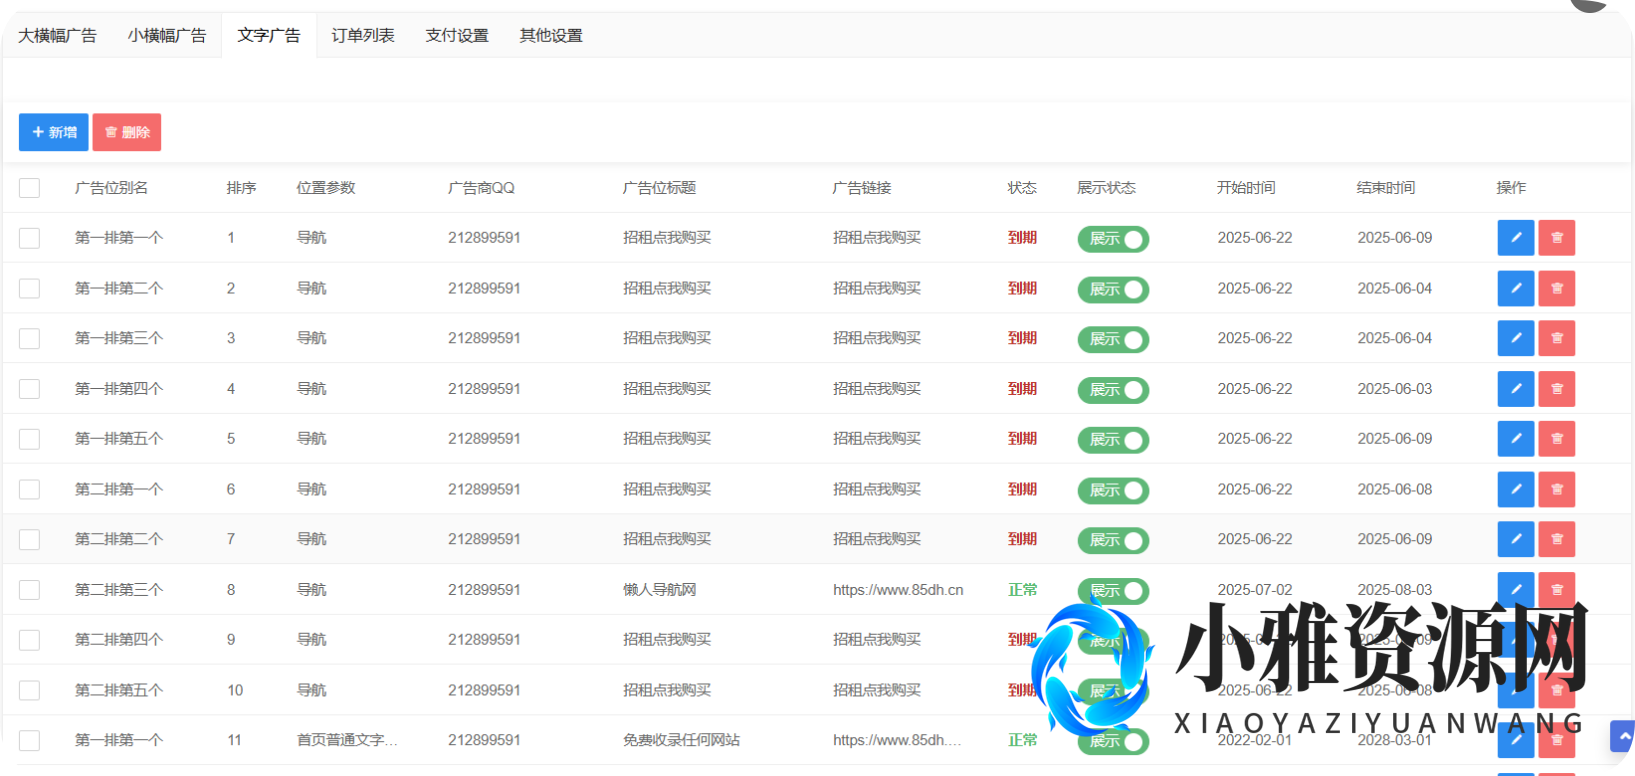
Task: Click 正常 status in 第二排第三个 row
Action: [x=1022, y=590]
